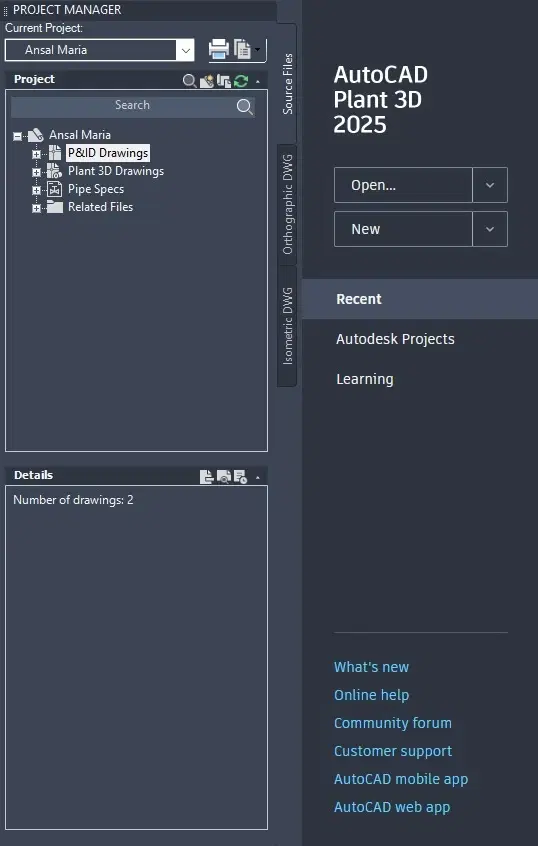The image size is (538, 846).
Task: Open the Learning section
Action: (x=365, y=379)
